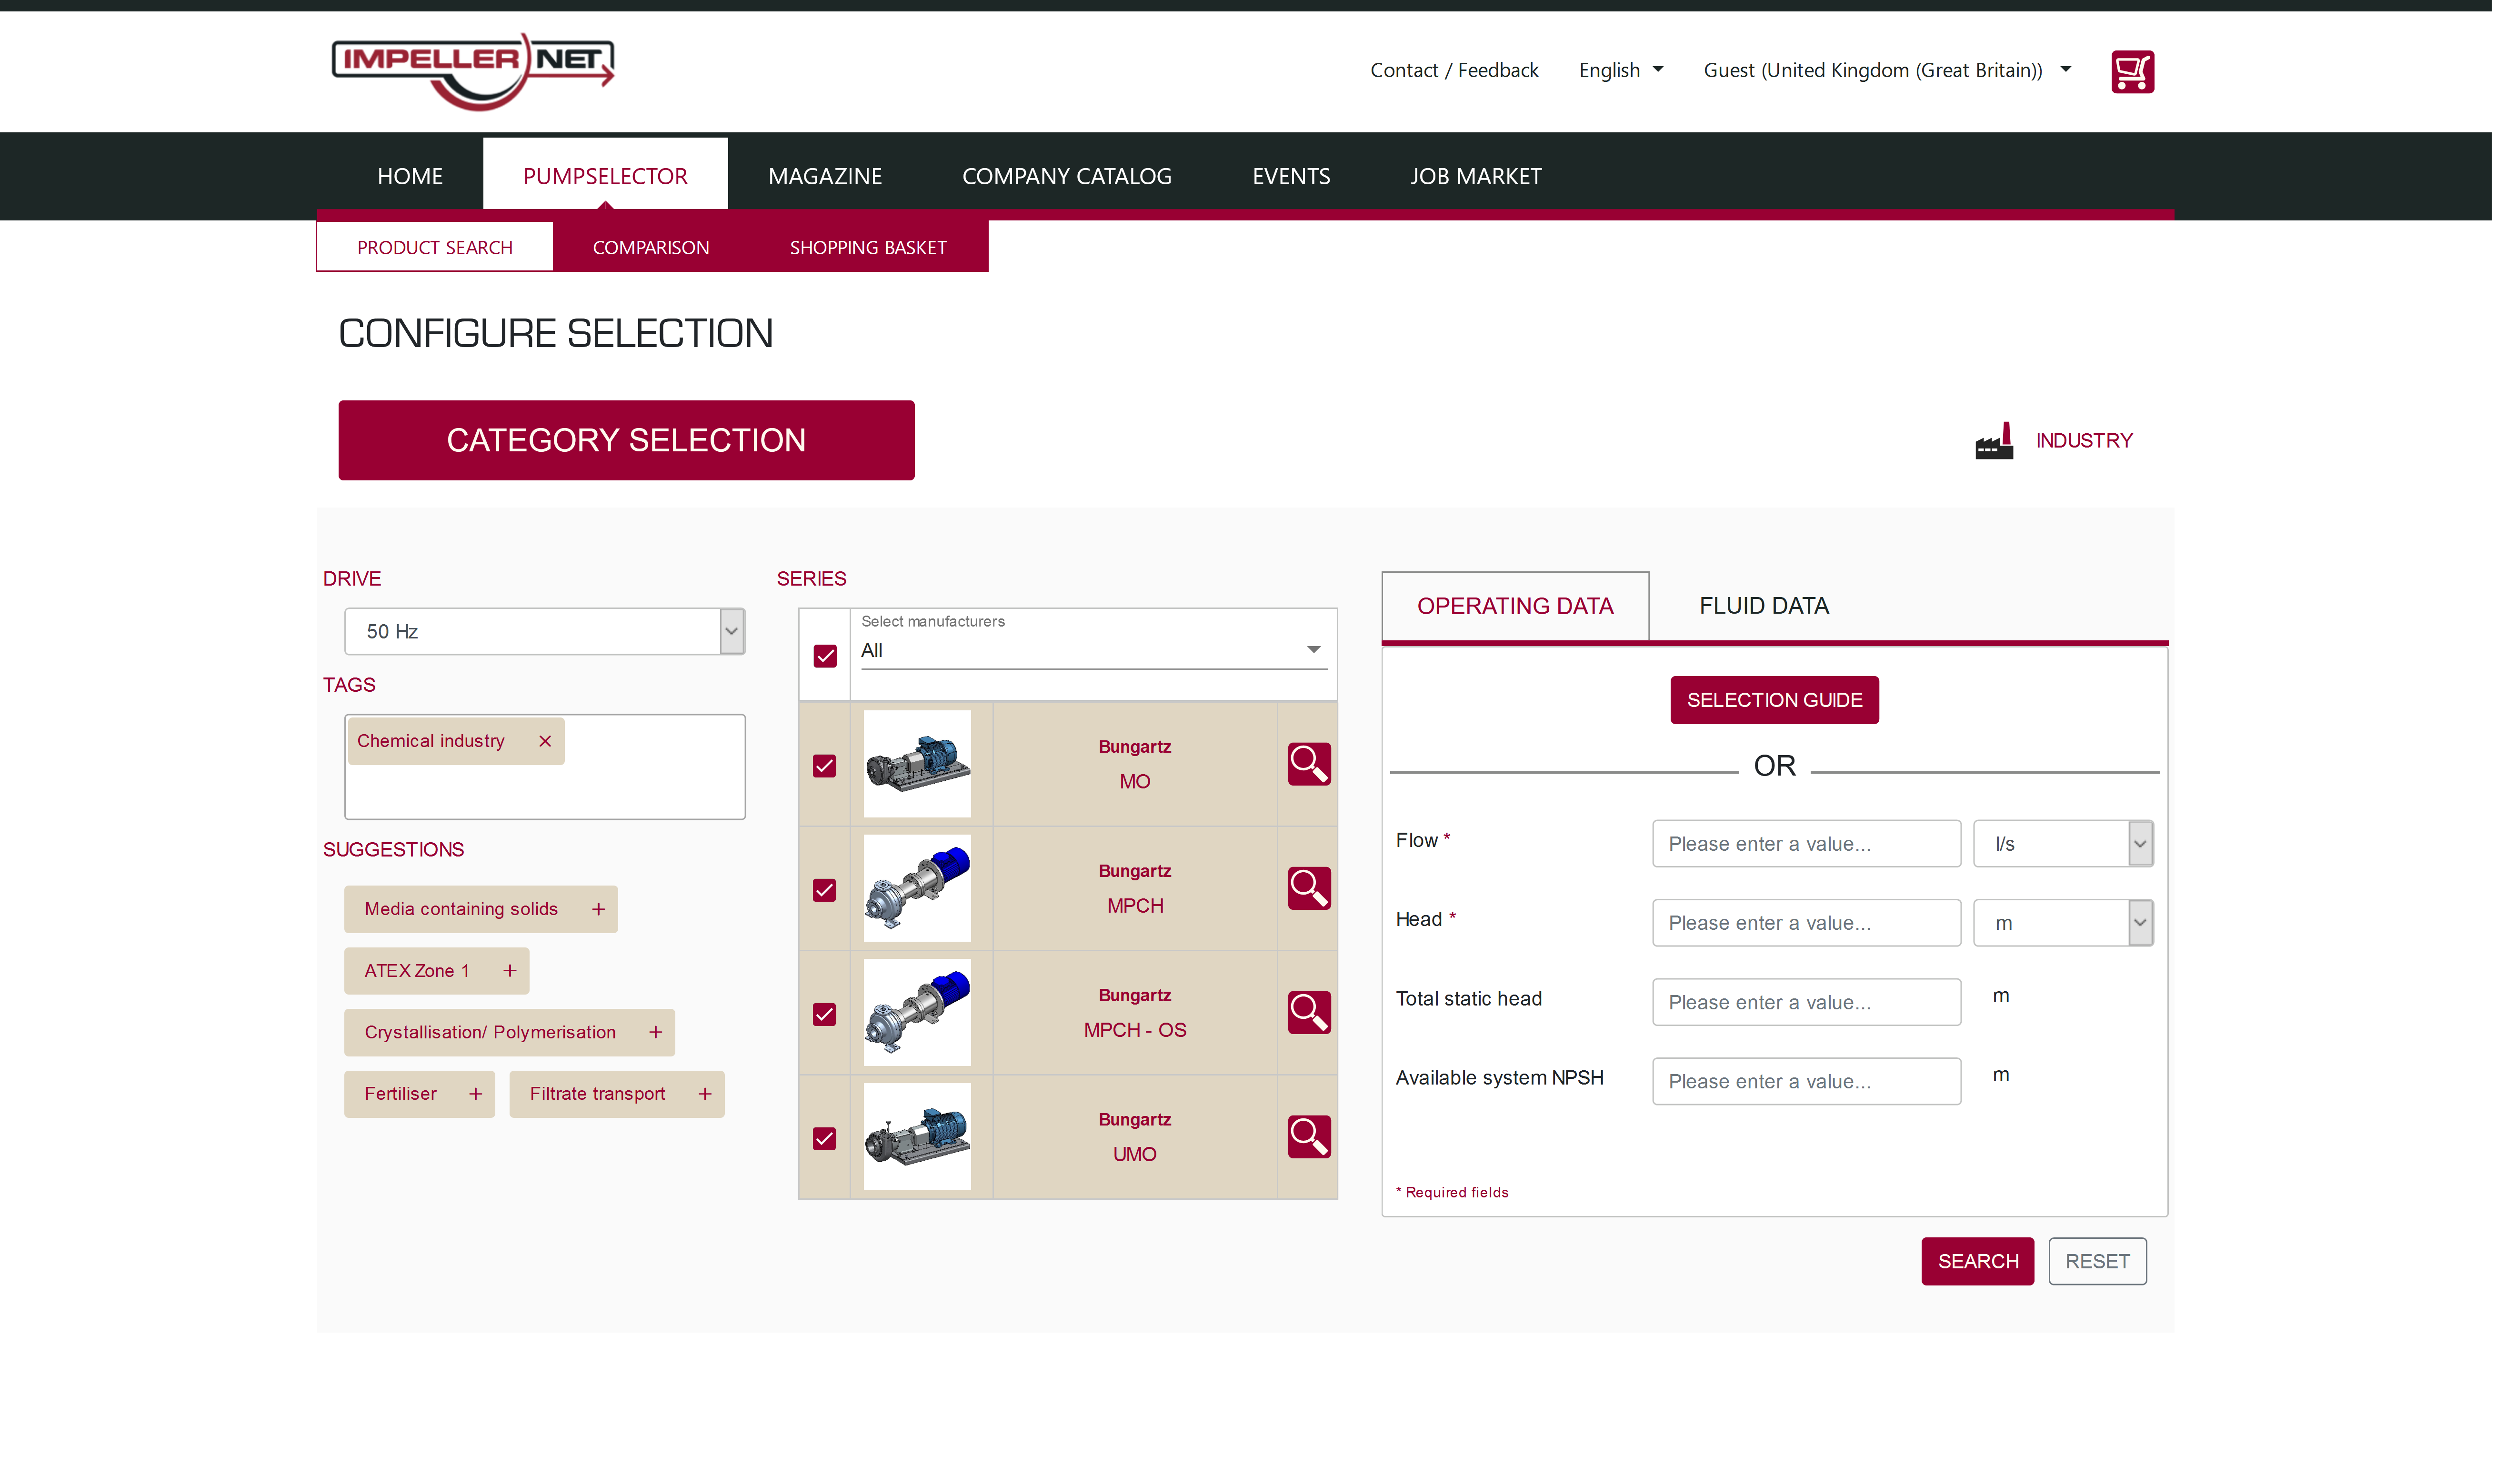Uncheck the Bungartz MO series checkbox
This screenshot has height=1484, width=2516.
pyautogui.click(x=824, y=766)
